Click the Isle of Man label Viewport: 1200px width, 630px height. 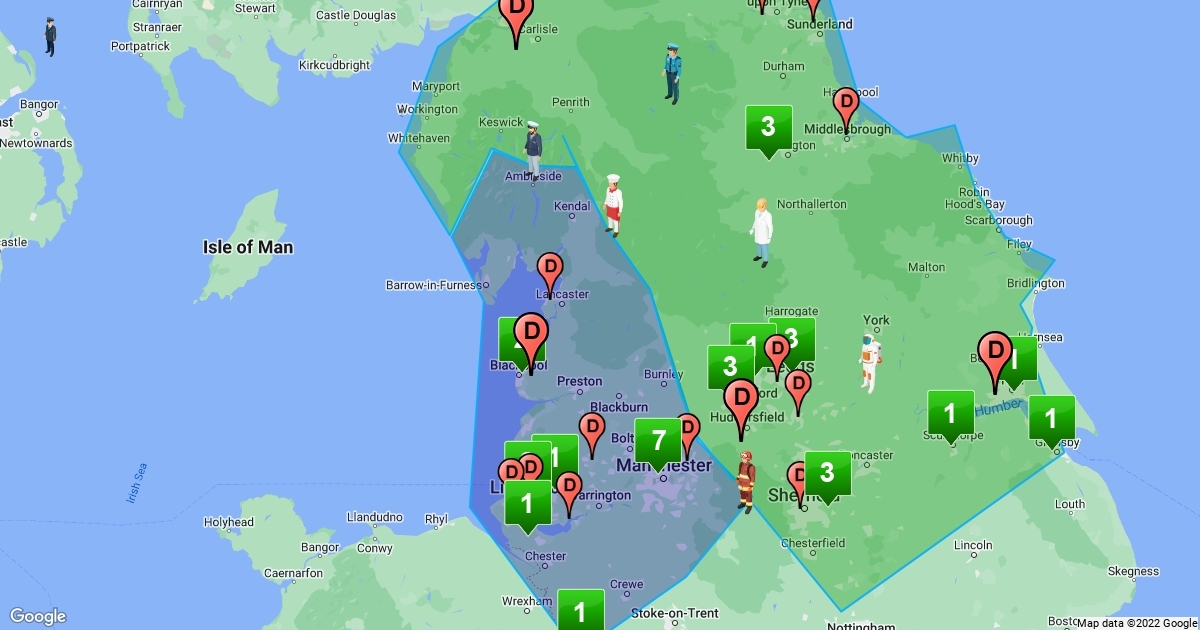(x=248, y=247)
